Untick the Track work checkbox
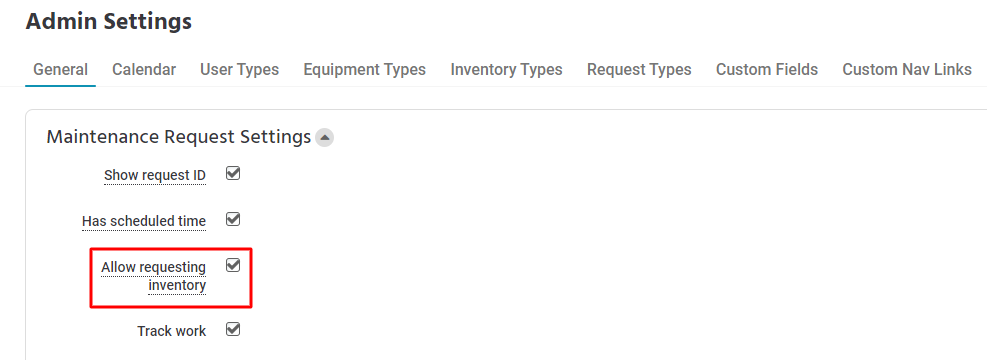987x360 pixels. coord(233,329)
